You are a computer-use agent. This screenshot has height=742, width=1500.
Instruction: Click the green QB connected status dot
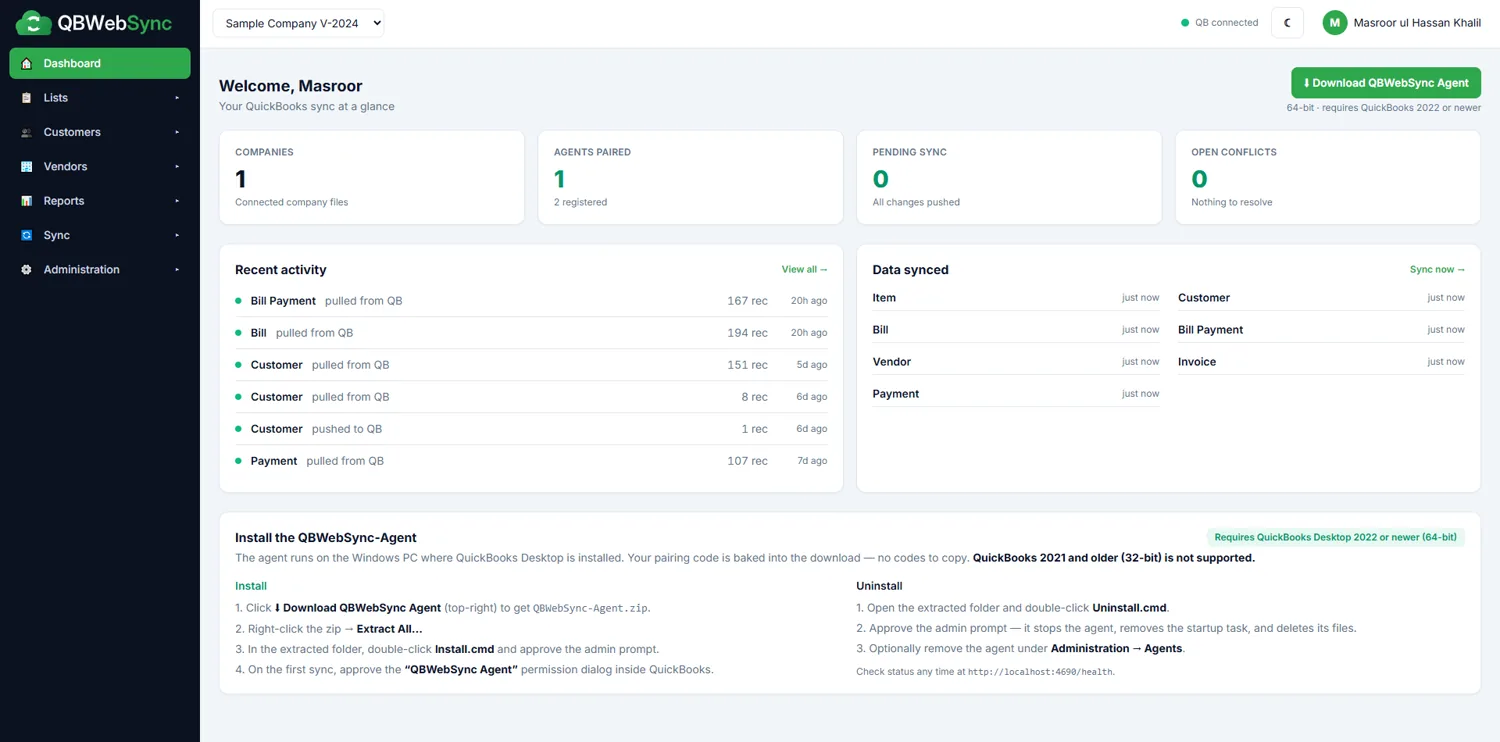point(1185,23)
